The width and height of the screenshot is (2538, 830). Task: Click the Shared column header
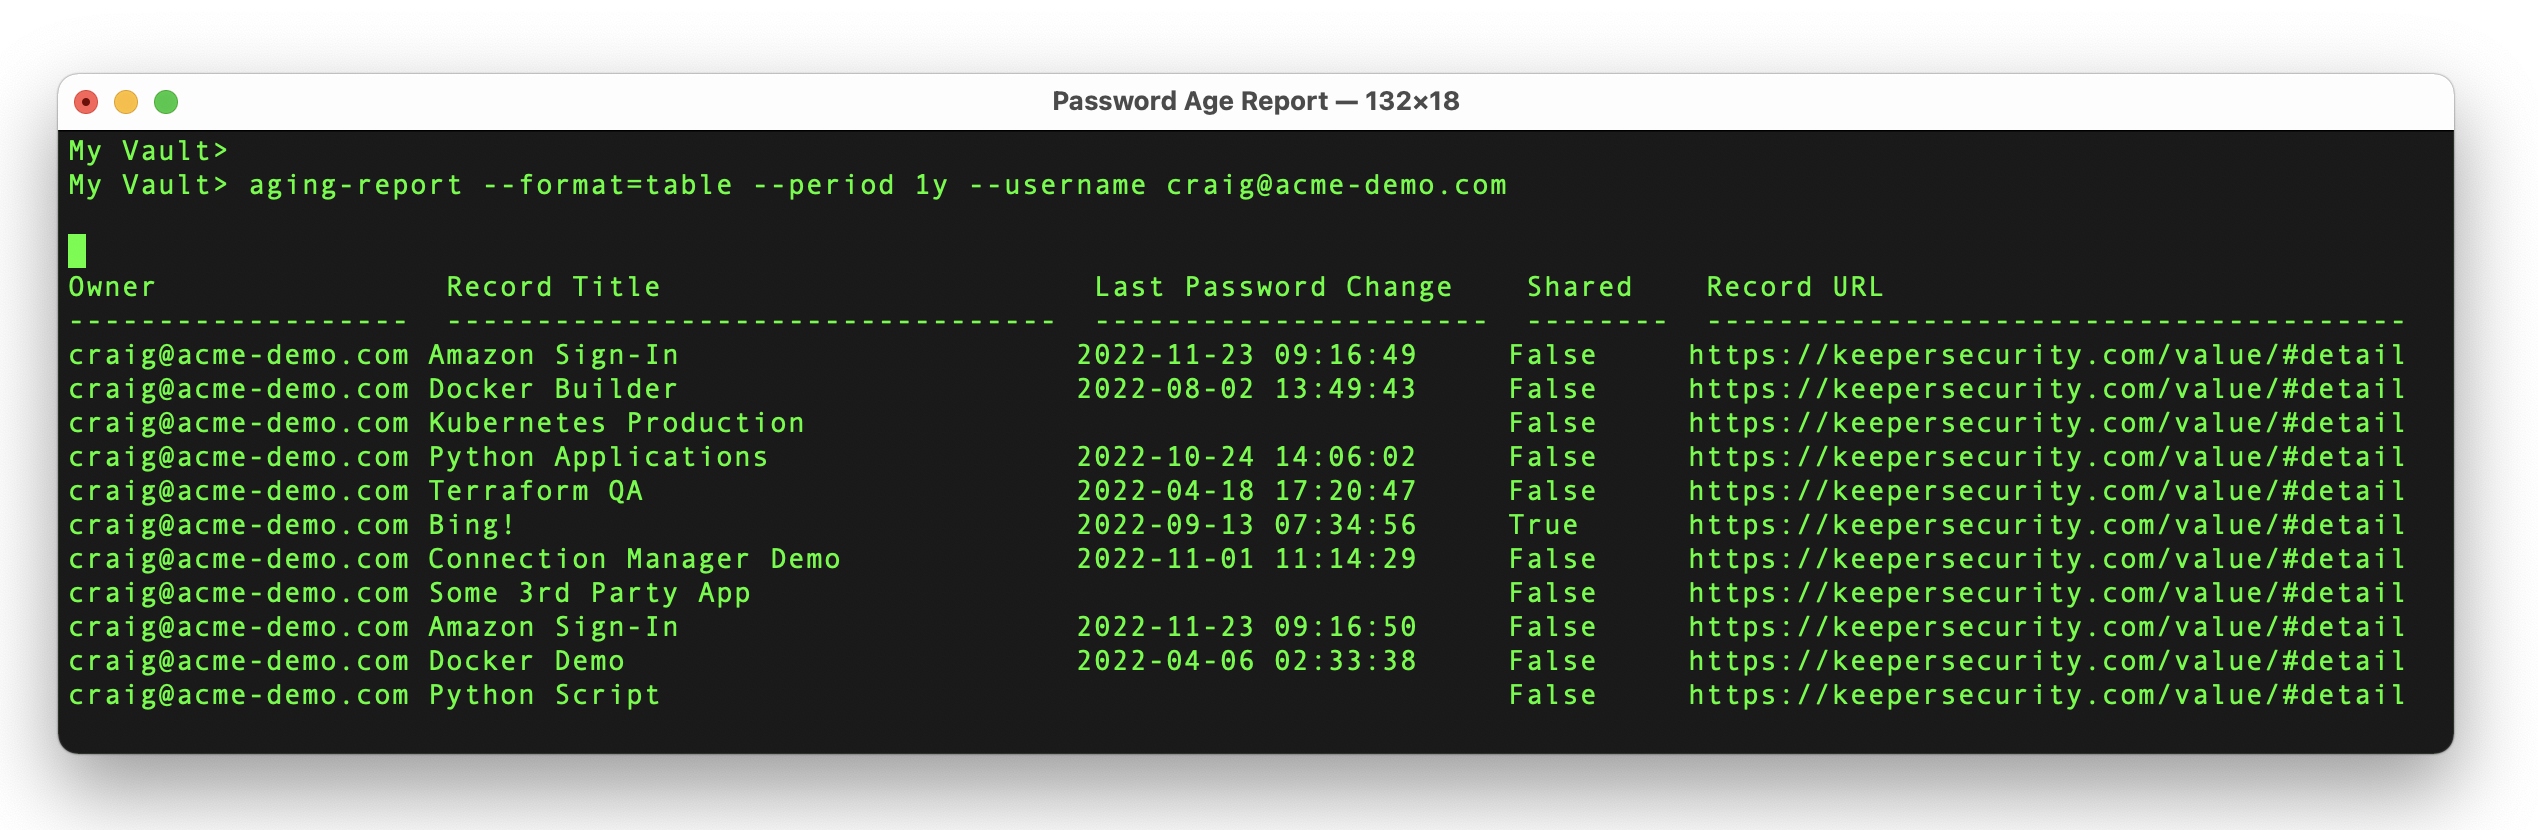[x=1579, y=287]
